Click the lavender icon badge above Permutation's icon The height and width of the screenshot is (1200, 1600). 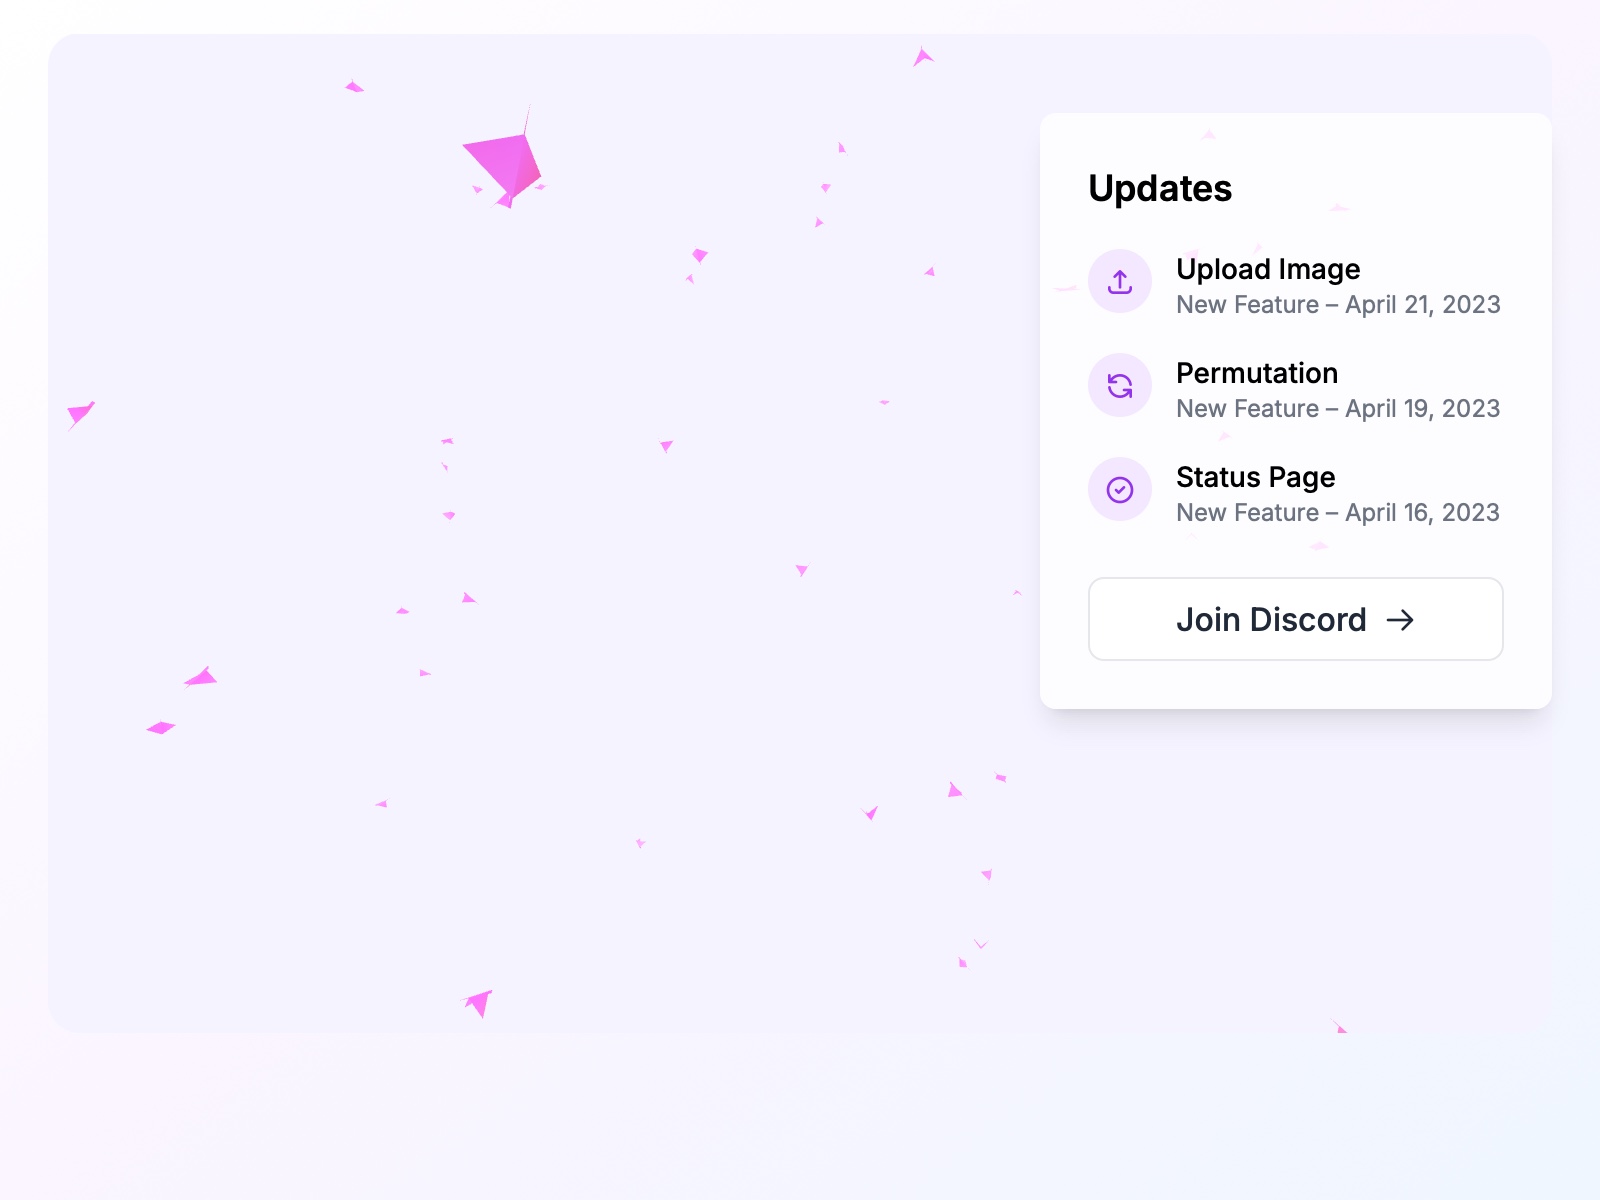click(x=1120, y=281)
